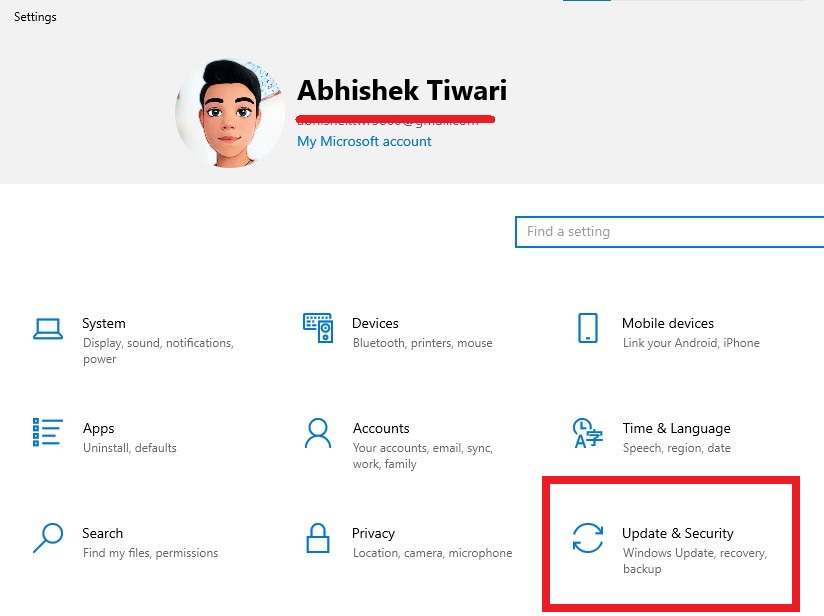The image size is (824, 616).
Task: Open the Privacy settings title
Action: pyautogui.click(x=373, y=533)
